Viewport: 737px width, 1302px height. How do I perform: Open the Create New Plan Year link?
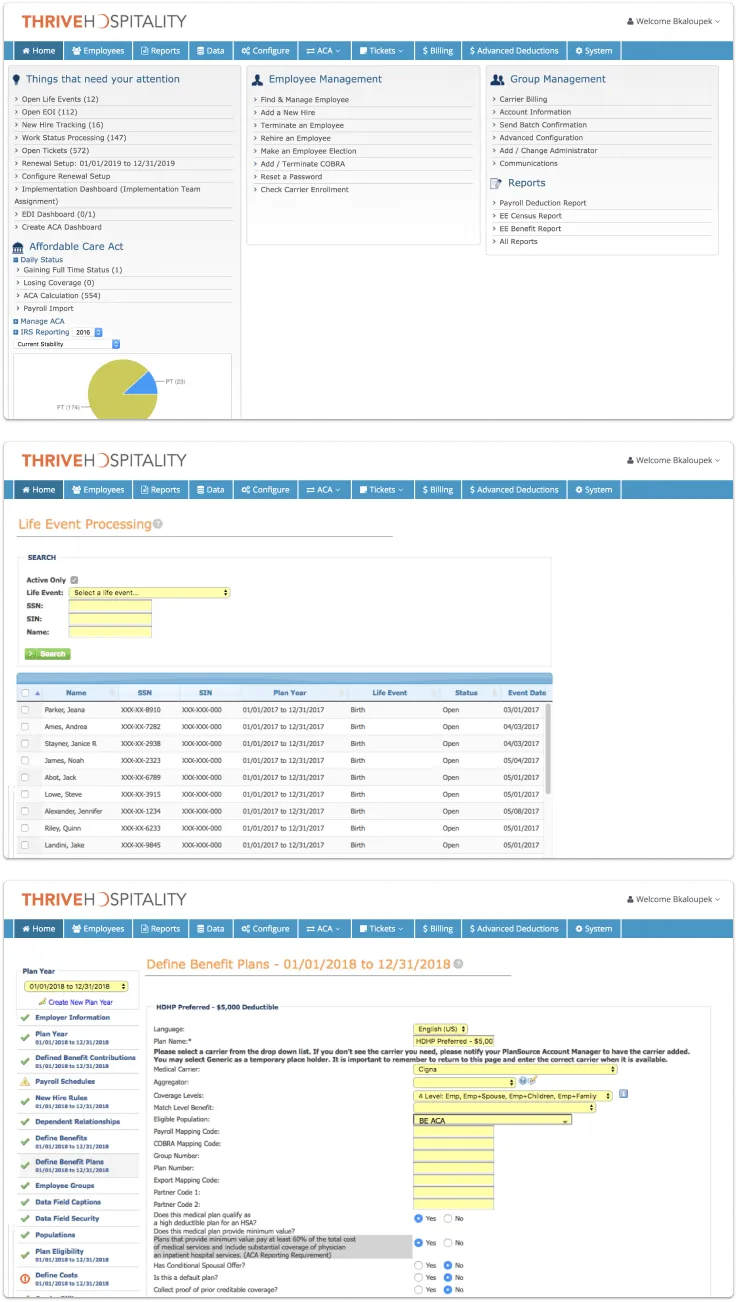pos(80,1002)
